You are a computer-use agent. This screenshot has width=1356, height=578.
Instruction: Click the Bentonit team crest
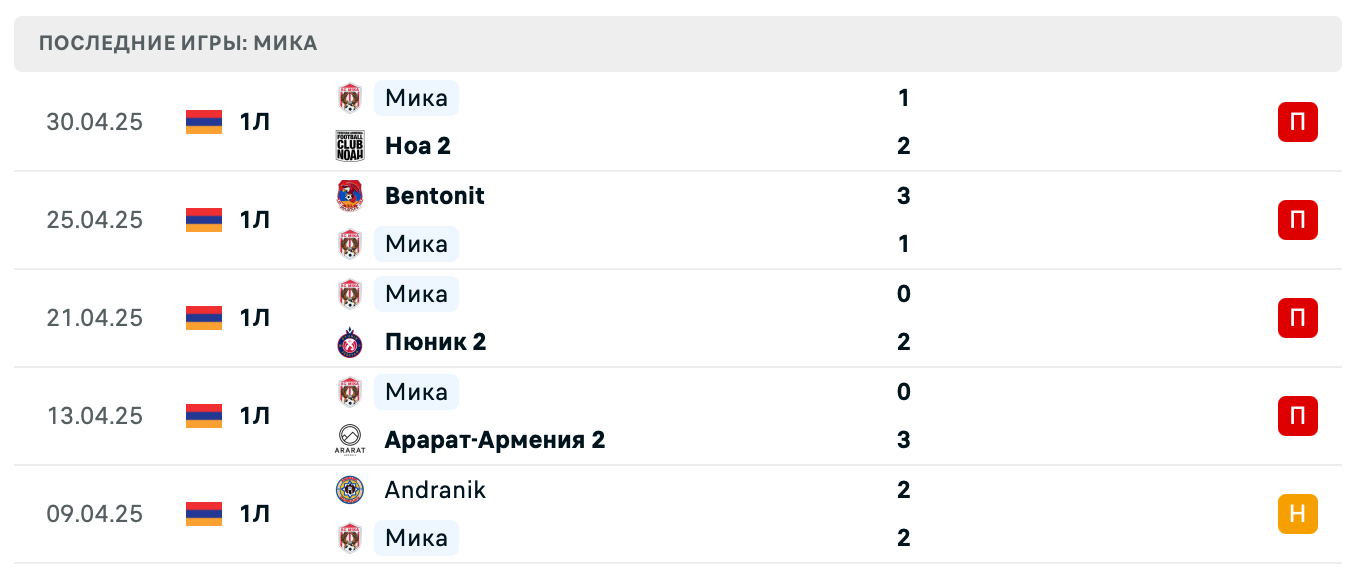tap(350, 196)
